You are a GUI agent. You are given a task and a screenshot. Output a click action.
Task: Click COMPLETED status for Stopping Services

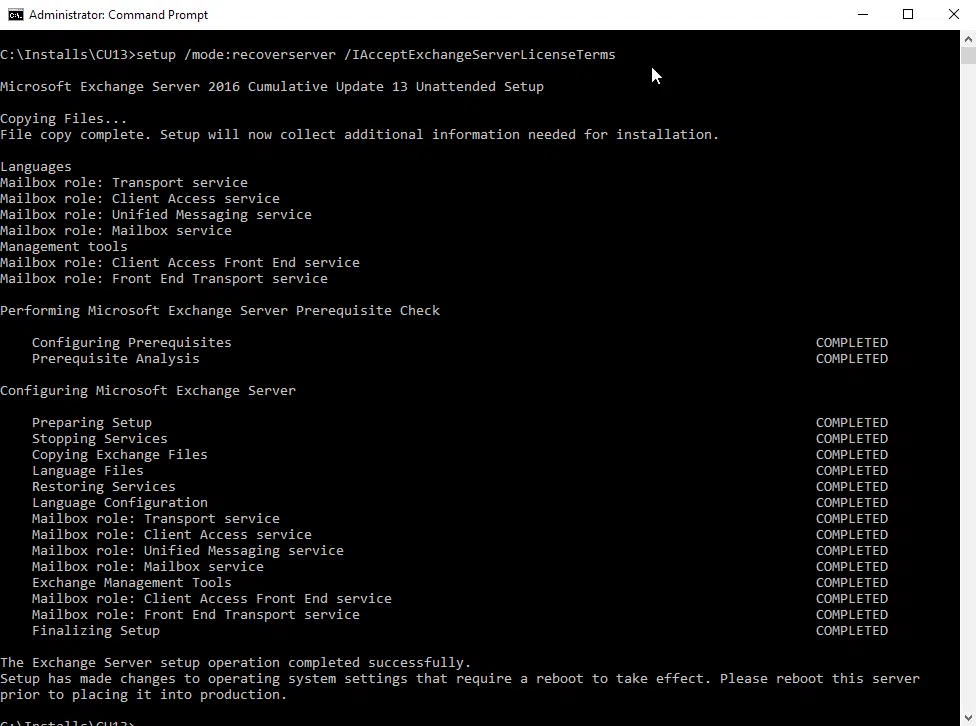point(852,439)
